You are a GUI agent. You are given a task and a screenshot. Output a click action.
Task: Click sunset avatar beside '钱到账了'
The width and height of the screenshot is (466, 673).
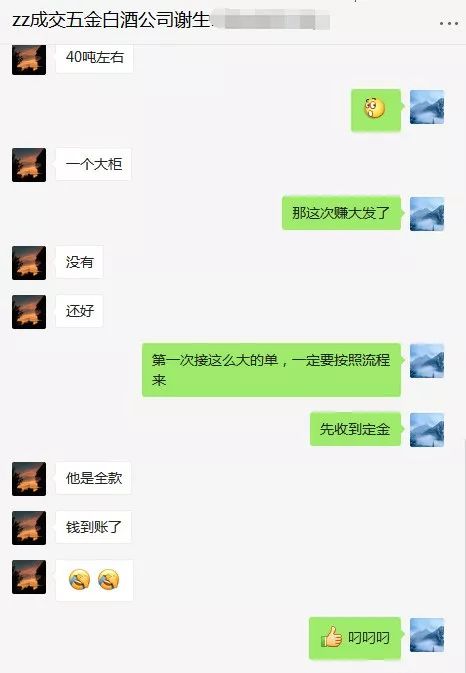point(29,528)
